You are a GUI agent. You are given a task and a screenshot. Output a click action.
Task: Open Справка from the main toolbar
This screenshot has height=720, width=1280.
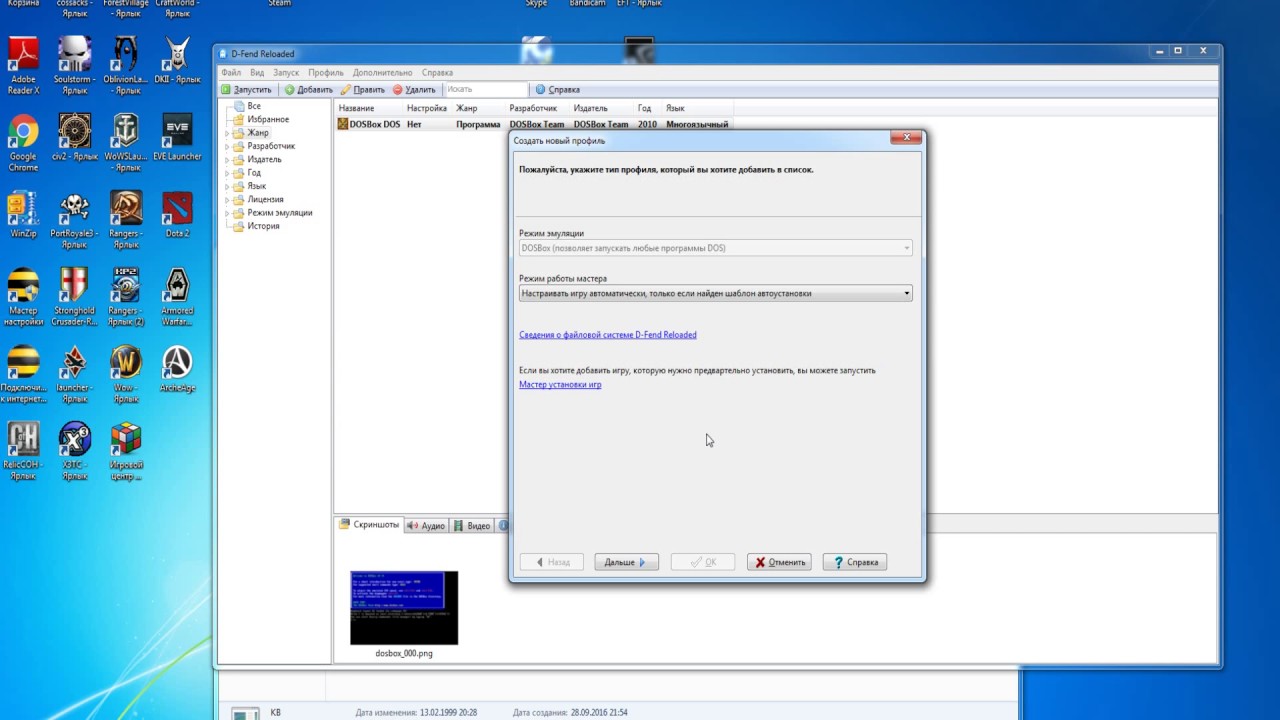[x=557, y=90]
